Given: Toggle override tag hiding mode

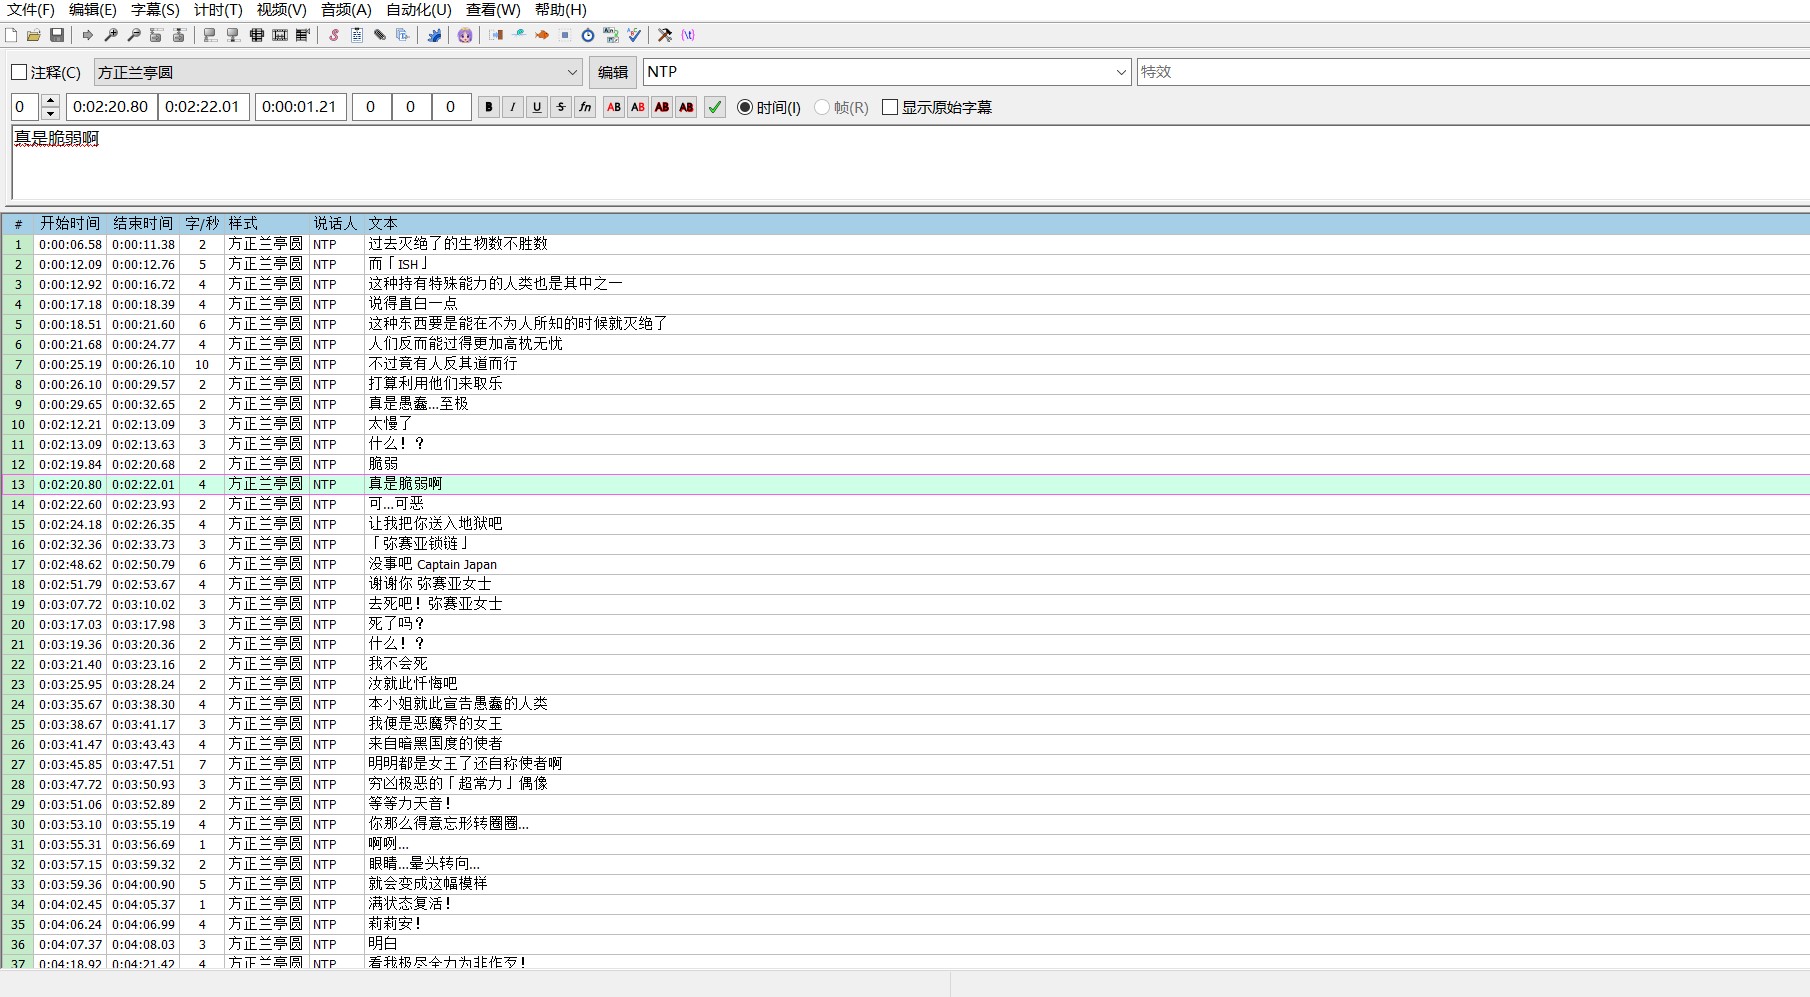Looking at the screenshot, I should (688, 35).
